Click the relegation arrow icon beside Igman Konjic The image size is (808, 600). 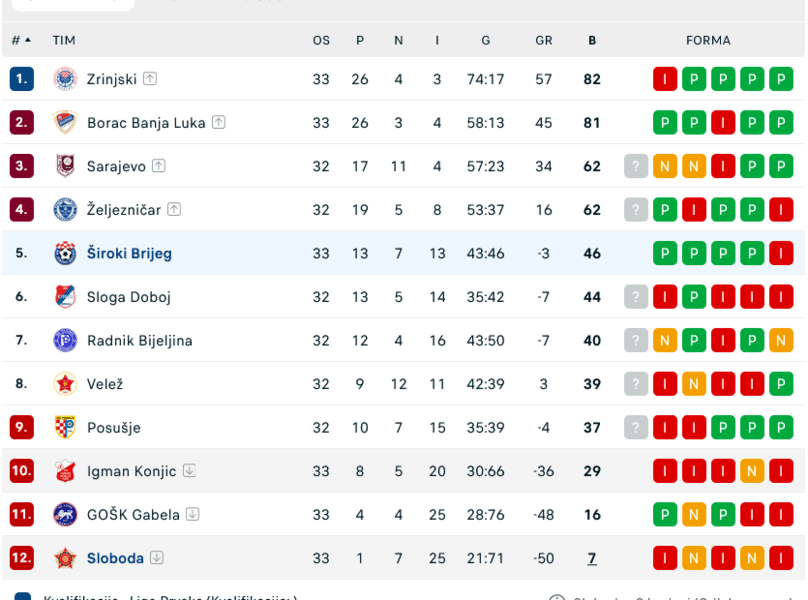tap(189, 471)
